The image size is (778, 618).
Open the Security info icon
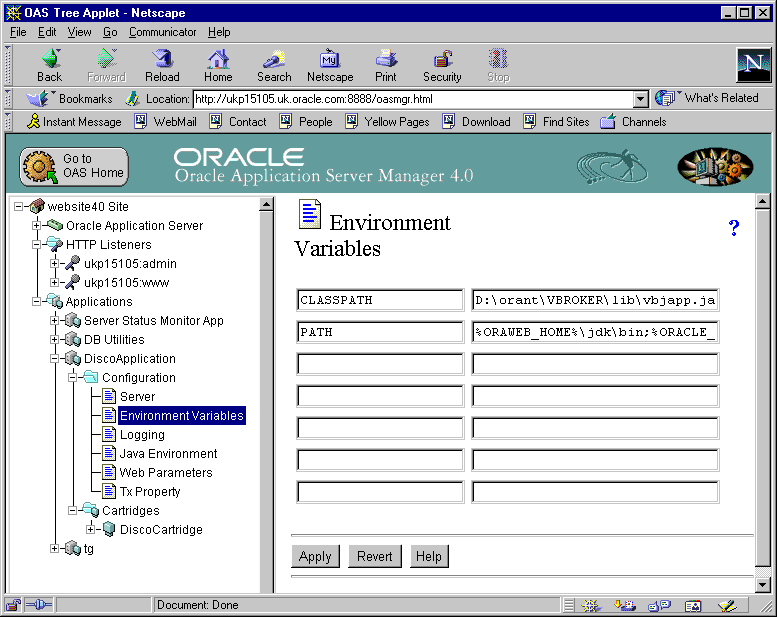(442, 59)
